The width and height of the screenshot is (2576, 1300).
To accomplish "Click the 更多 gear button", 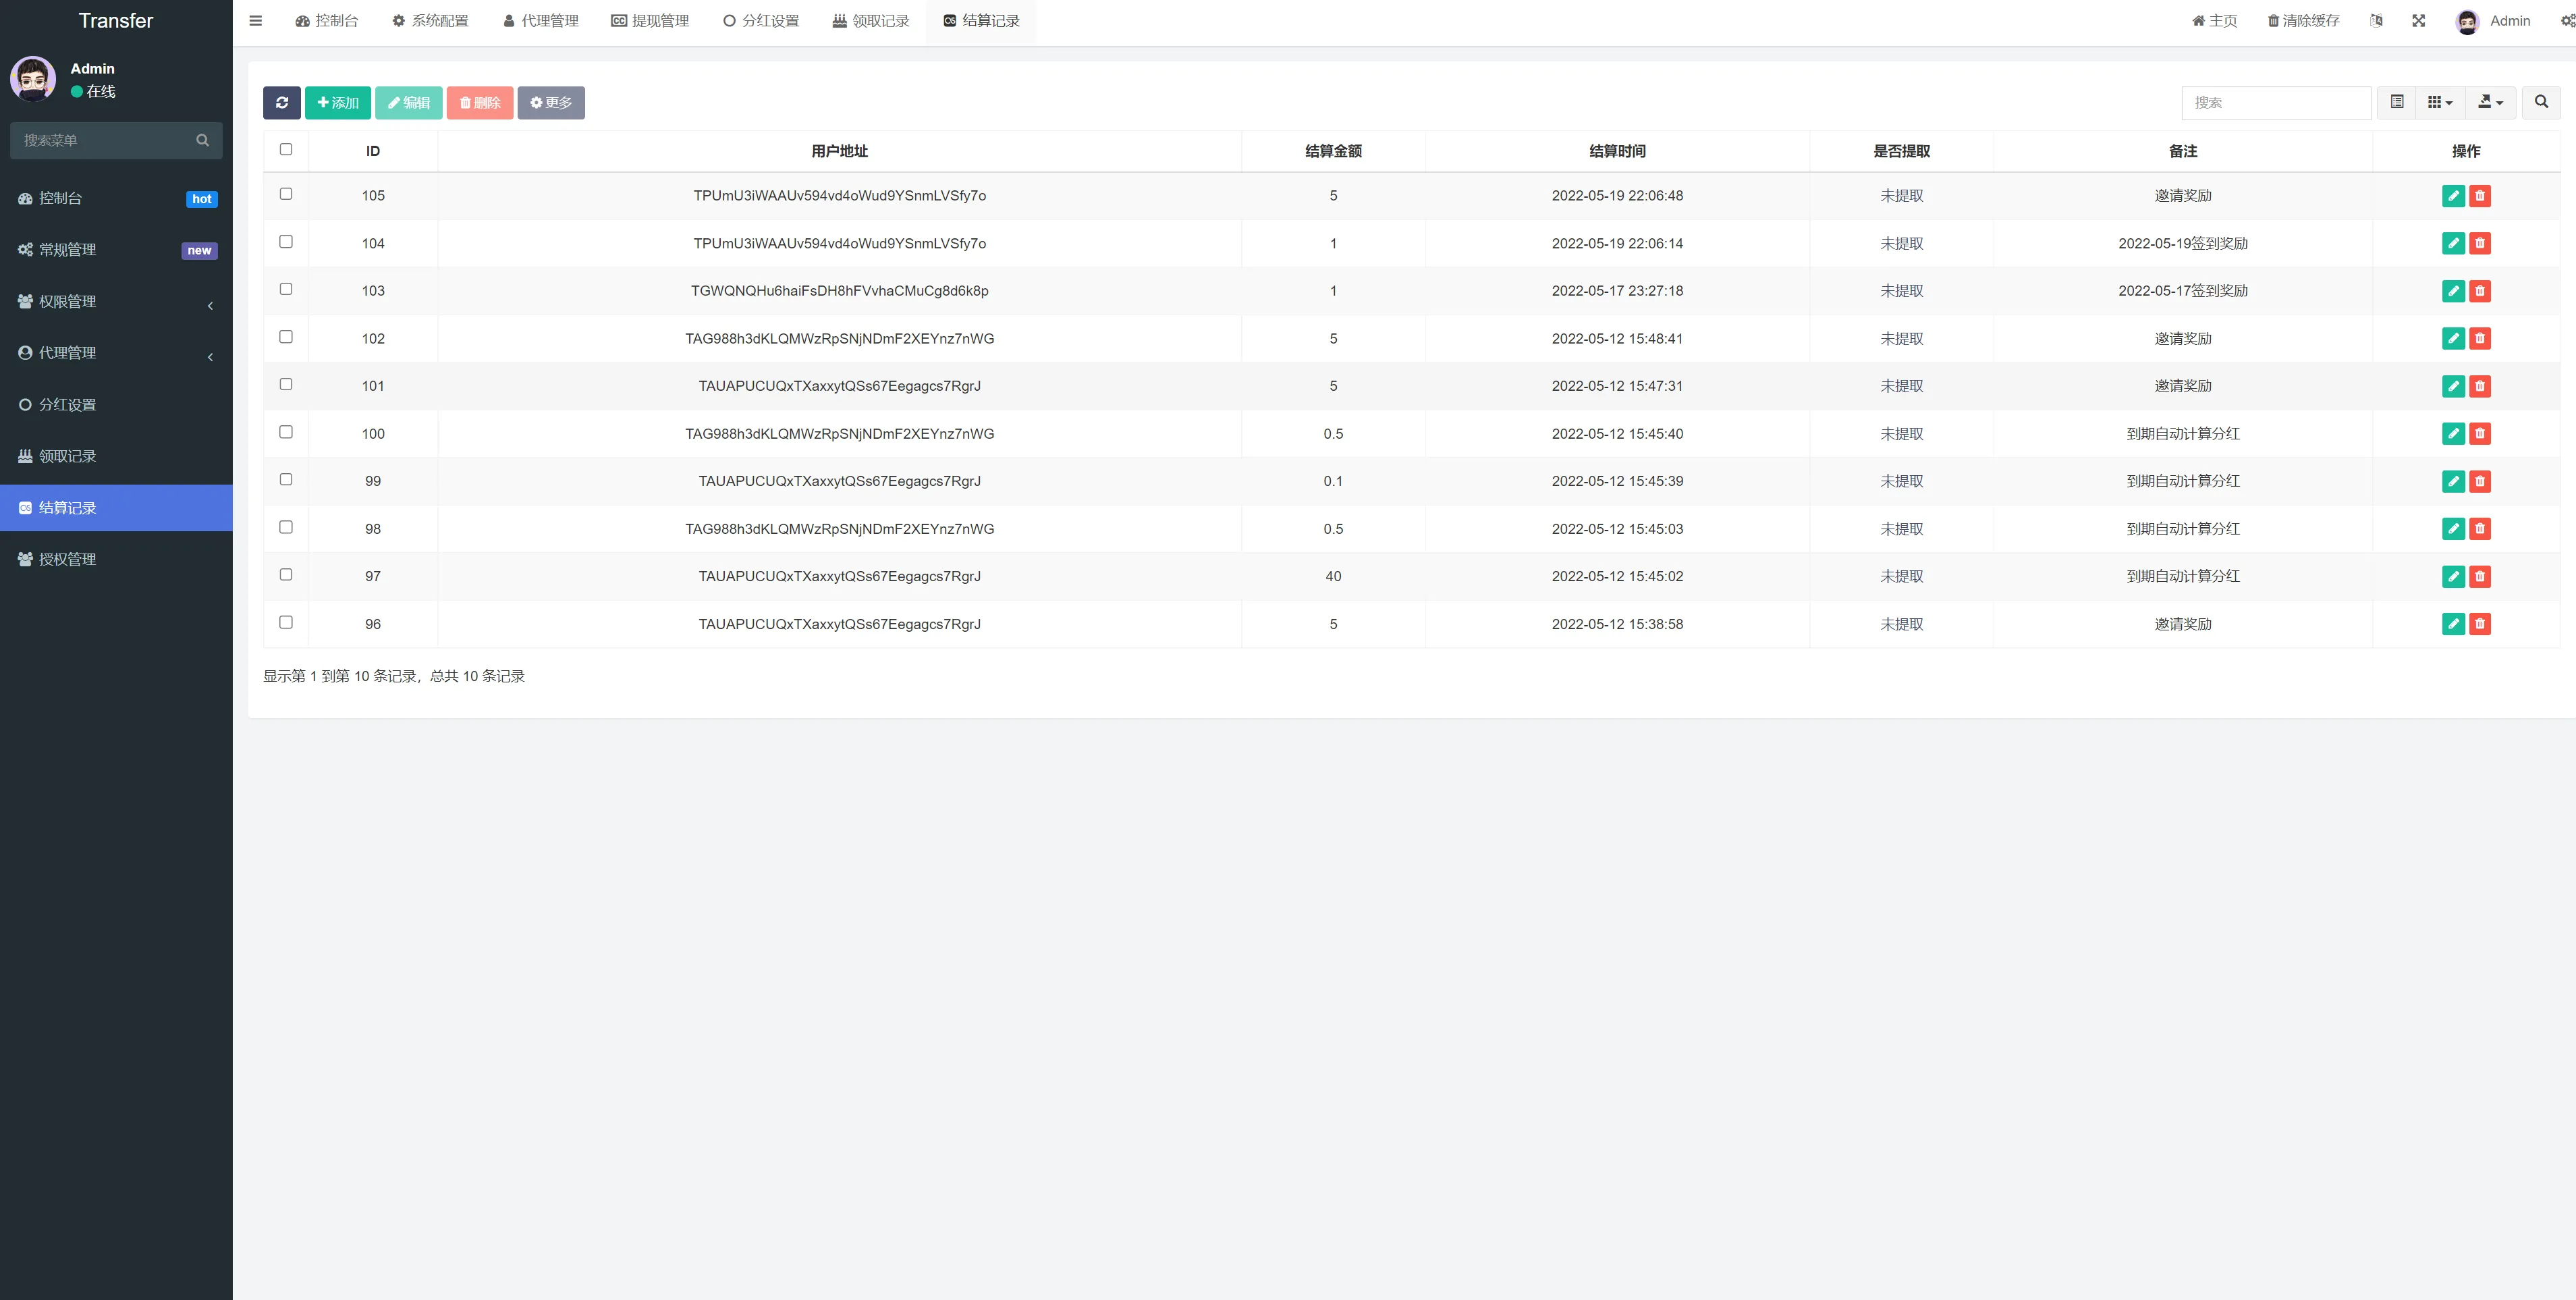I will 551,102.
